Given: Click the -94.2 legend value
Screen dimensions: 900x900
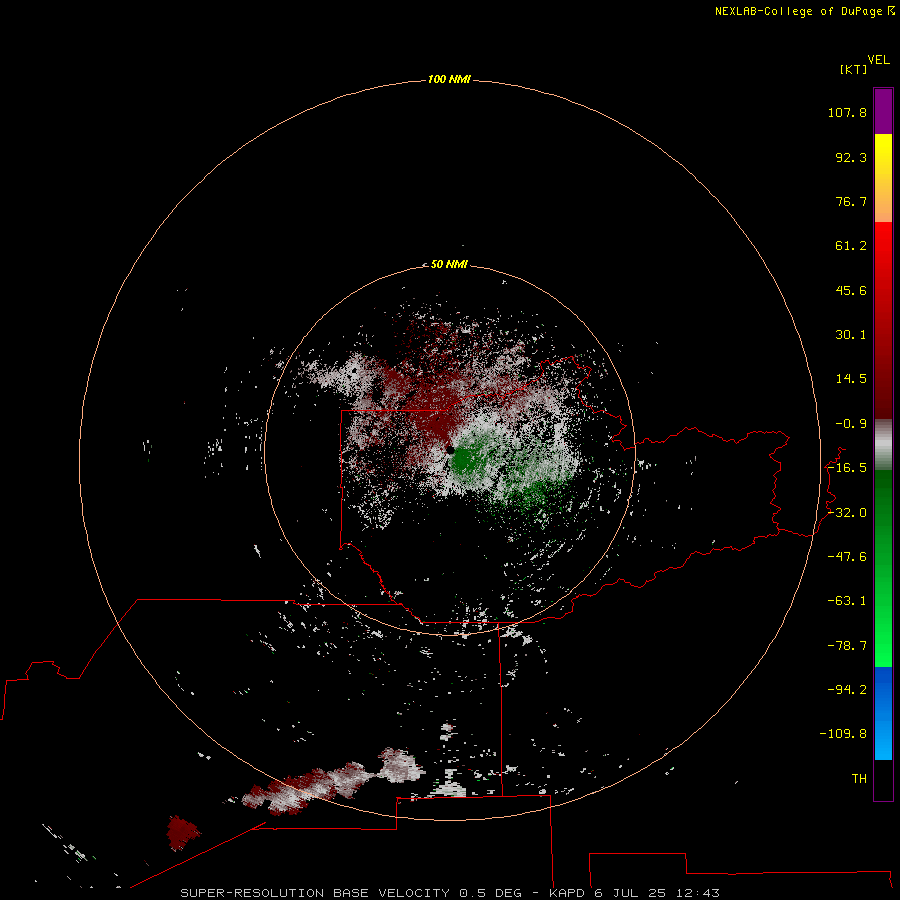Looking at the screenshot, I should click(847, 690).
